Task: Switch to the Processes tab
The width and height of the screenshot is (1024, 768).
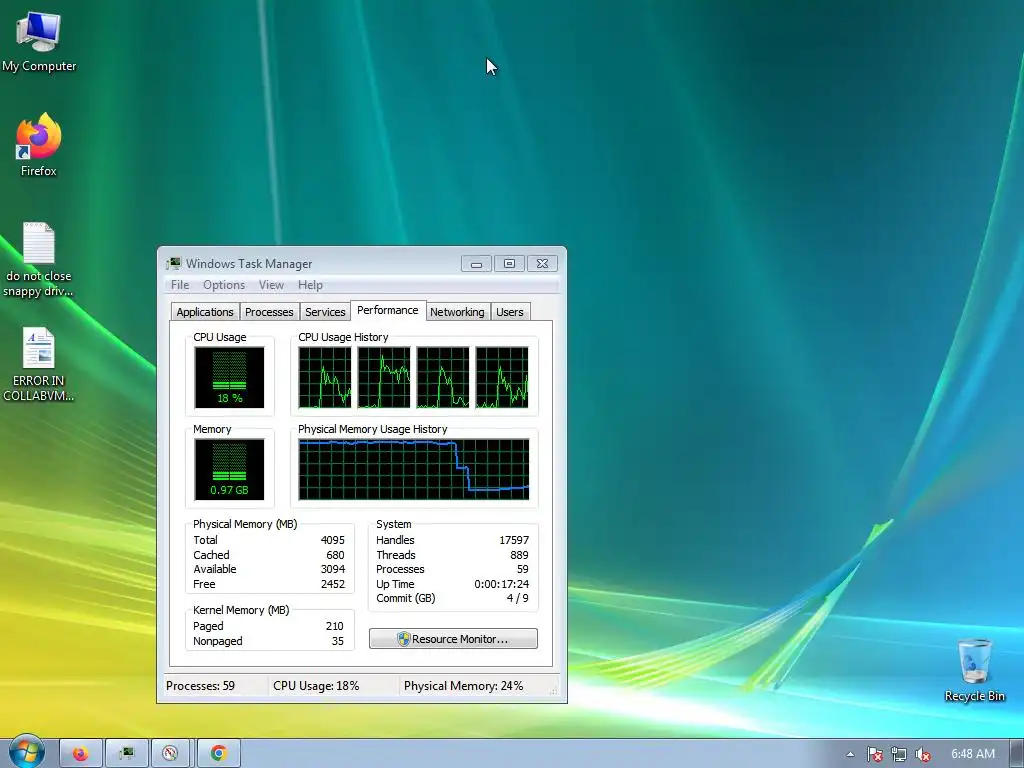Action: click(269, 312)
